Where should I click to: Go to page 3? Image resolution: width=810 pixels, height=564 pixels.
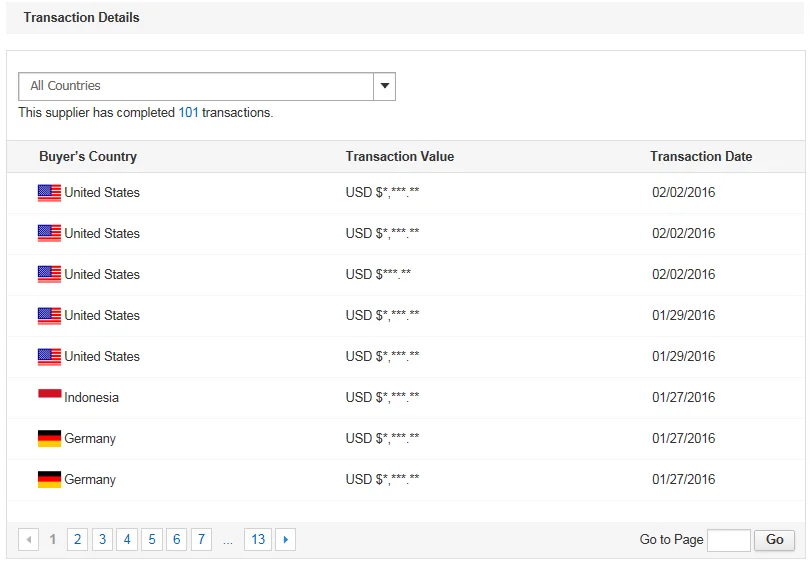[102, 540]
